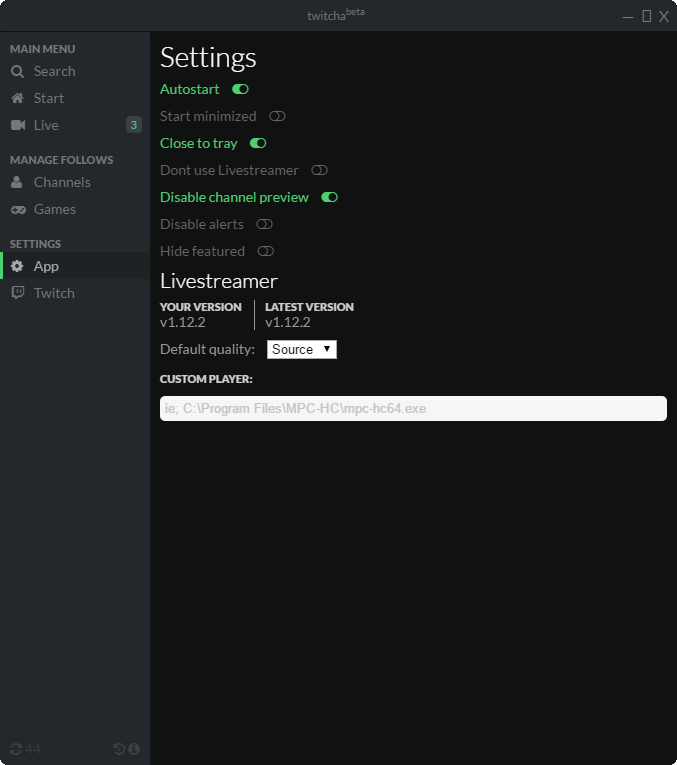Click the Dont use Livestreamer label
Screen dimensions: 677x765
pyautogui.click(x=229, y=170)
